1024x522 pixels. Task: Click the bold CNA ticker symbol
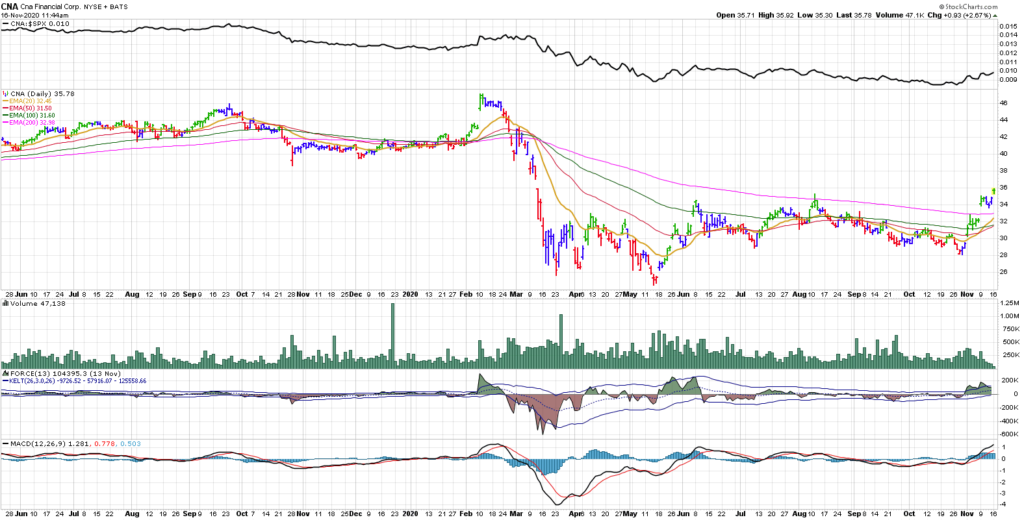coord(10,5)
